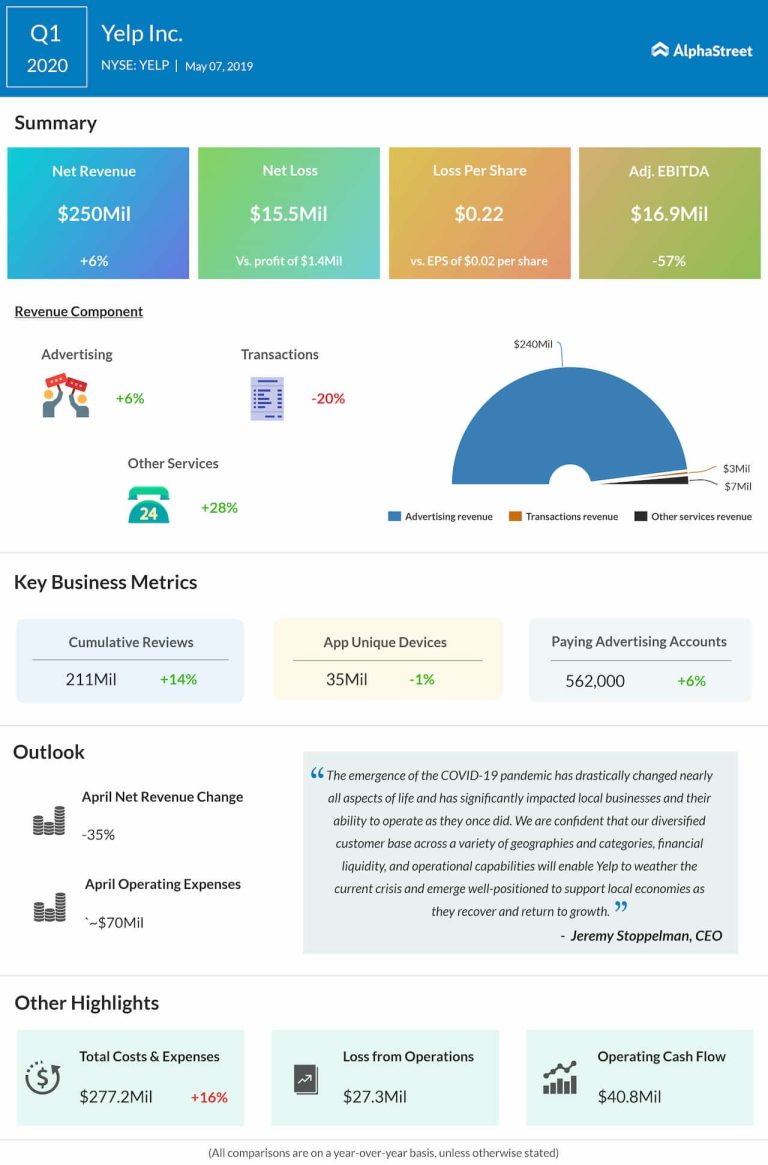The width and height of the screenshot is (768, 1165).
Task: Click the Revenue Component underlined heading
Action: pyautogui.click(x=79, y=312)
